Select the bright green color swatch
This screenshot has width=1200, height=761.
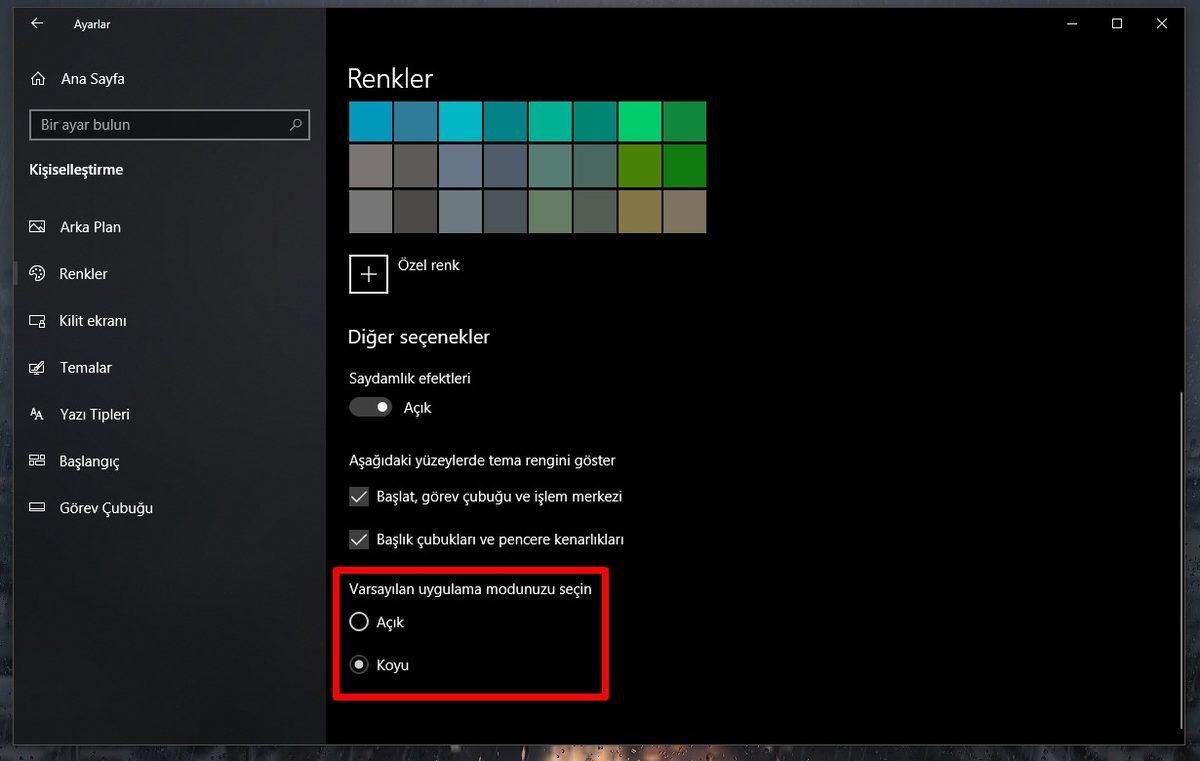[640, 120]
